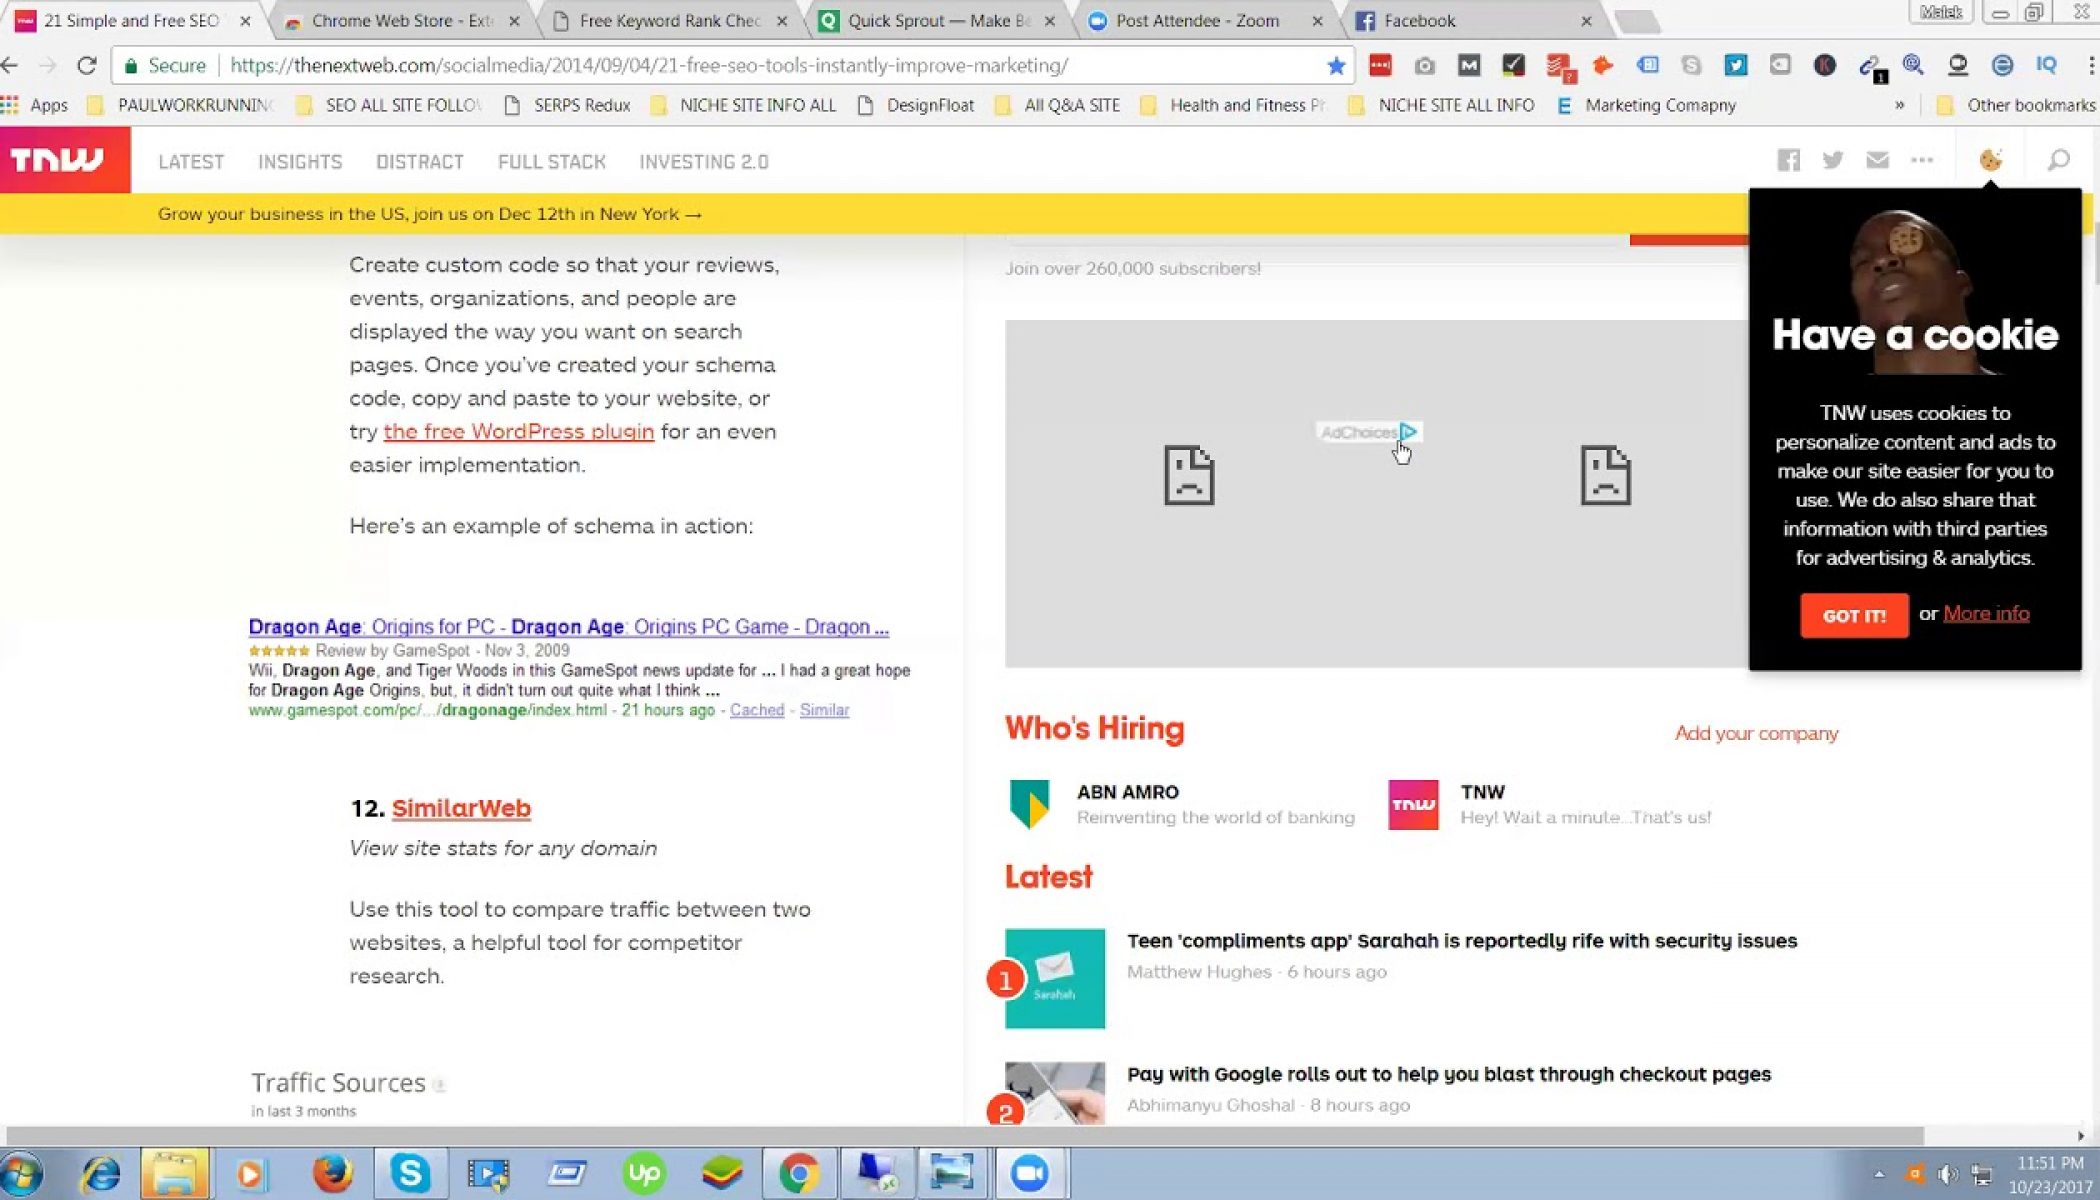Open the Sarahah security issues article
Viewport: 2100px width, 1200px height.
click(1462, 941)
